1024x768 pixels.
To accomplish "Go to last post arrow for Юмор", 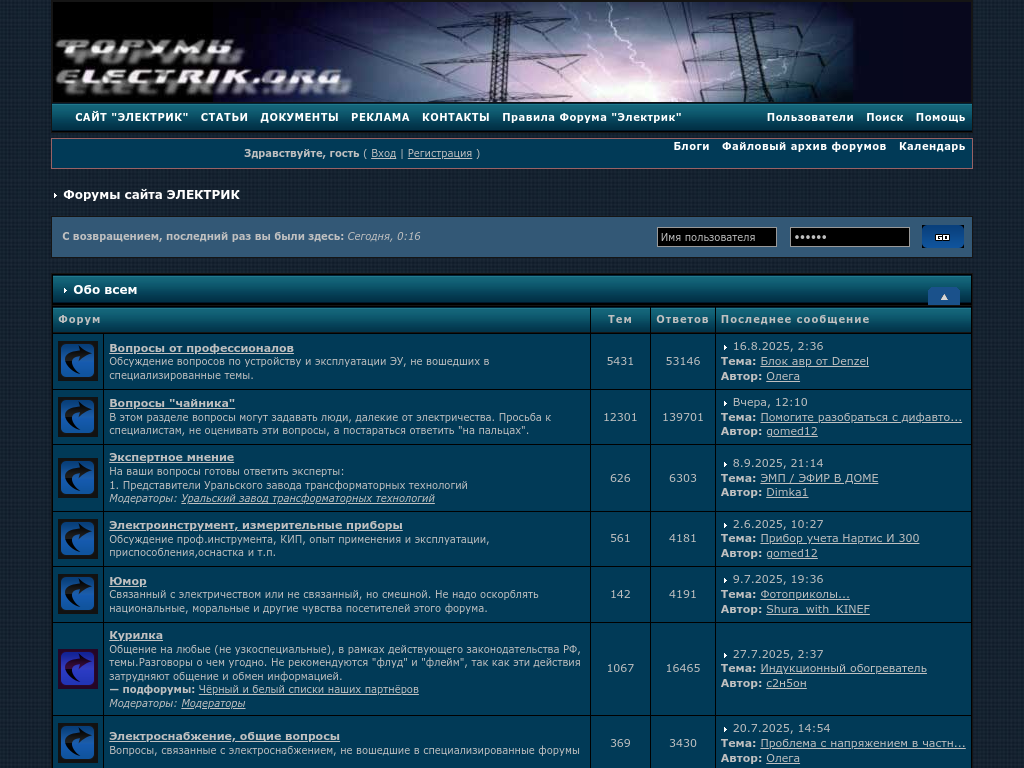I will click(x=725, y=580).
